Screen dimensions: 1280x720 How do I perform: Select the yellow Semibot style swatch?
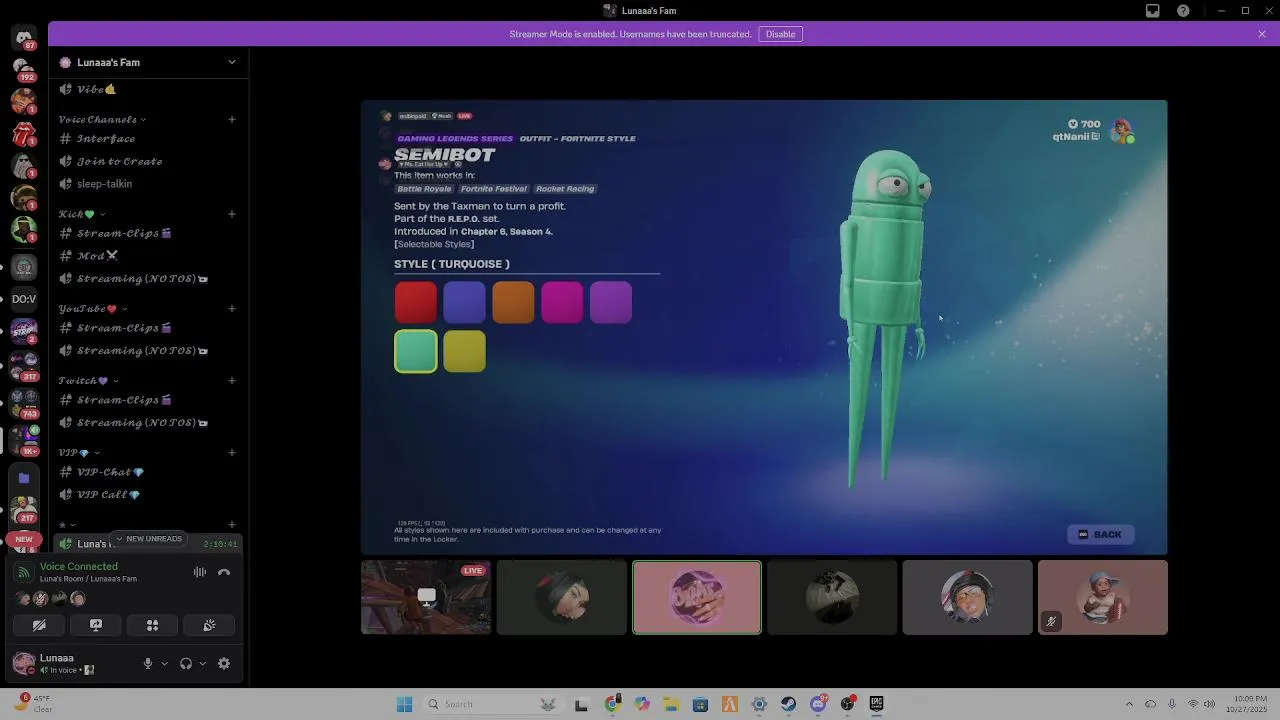click(x=464, y=351)
